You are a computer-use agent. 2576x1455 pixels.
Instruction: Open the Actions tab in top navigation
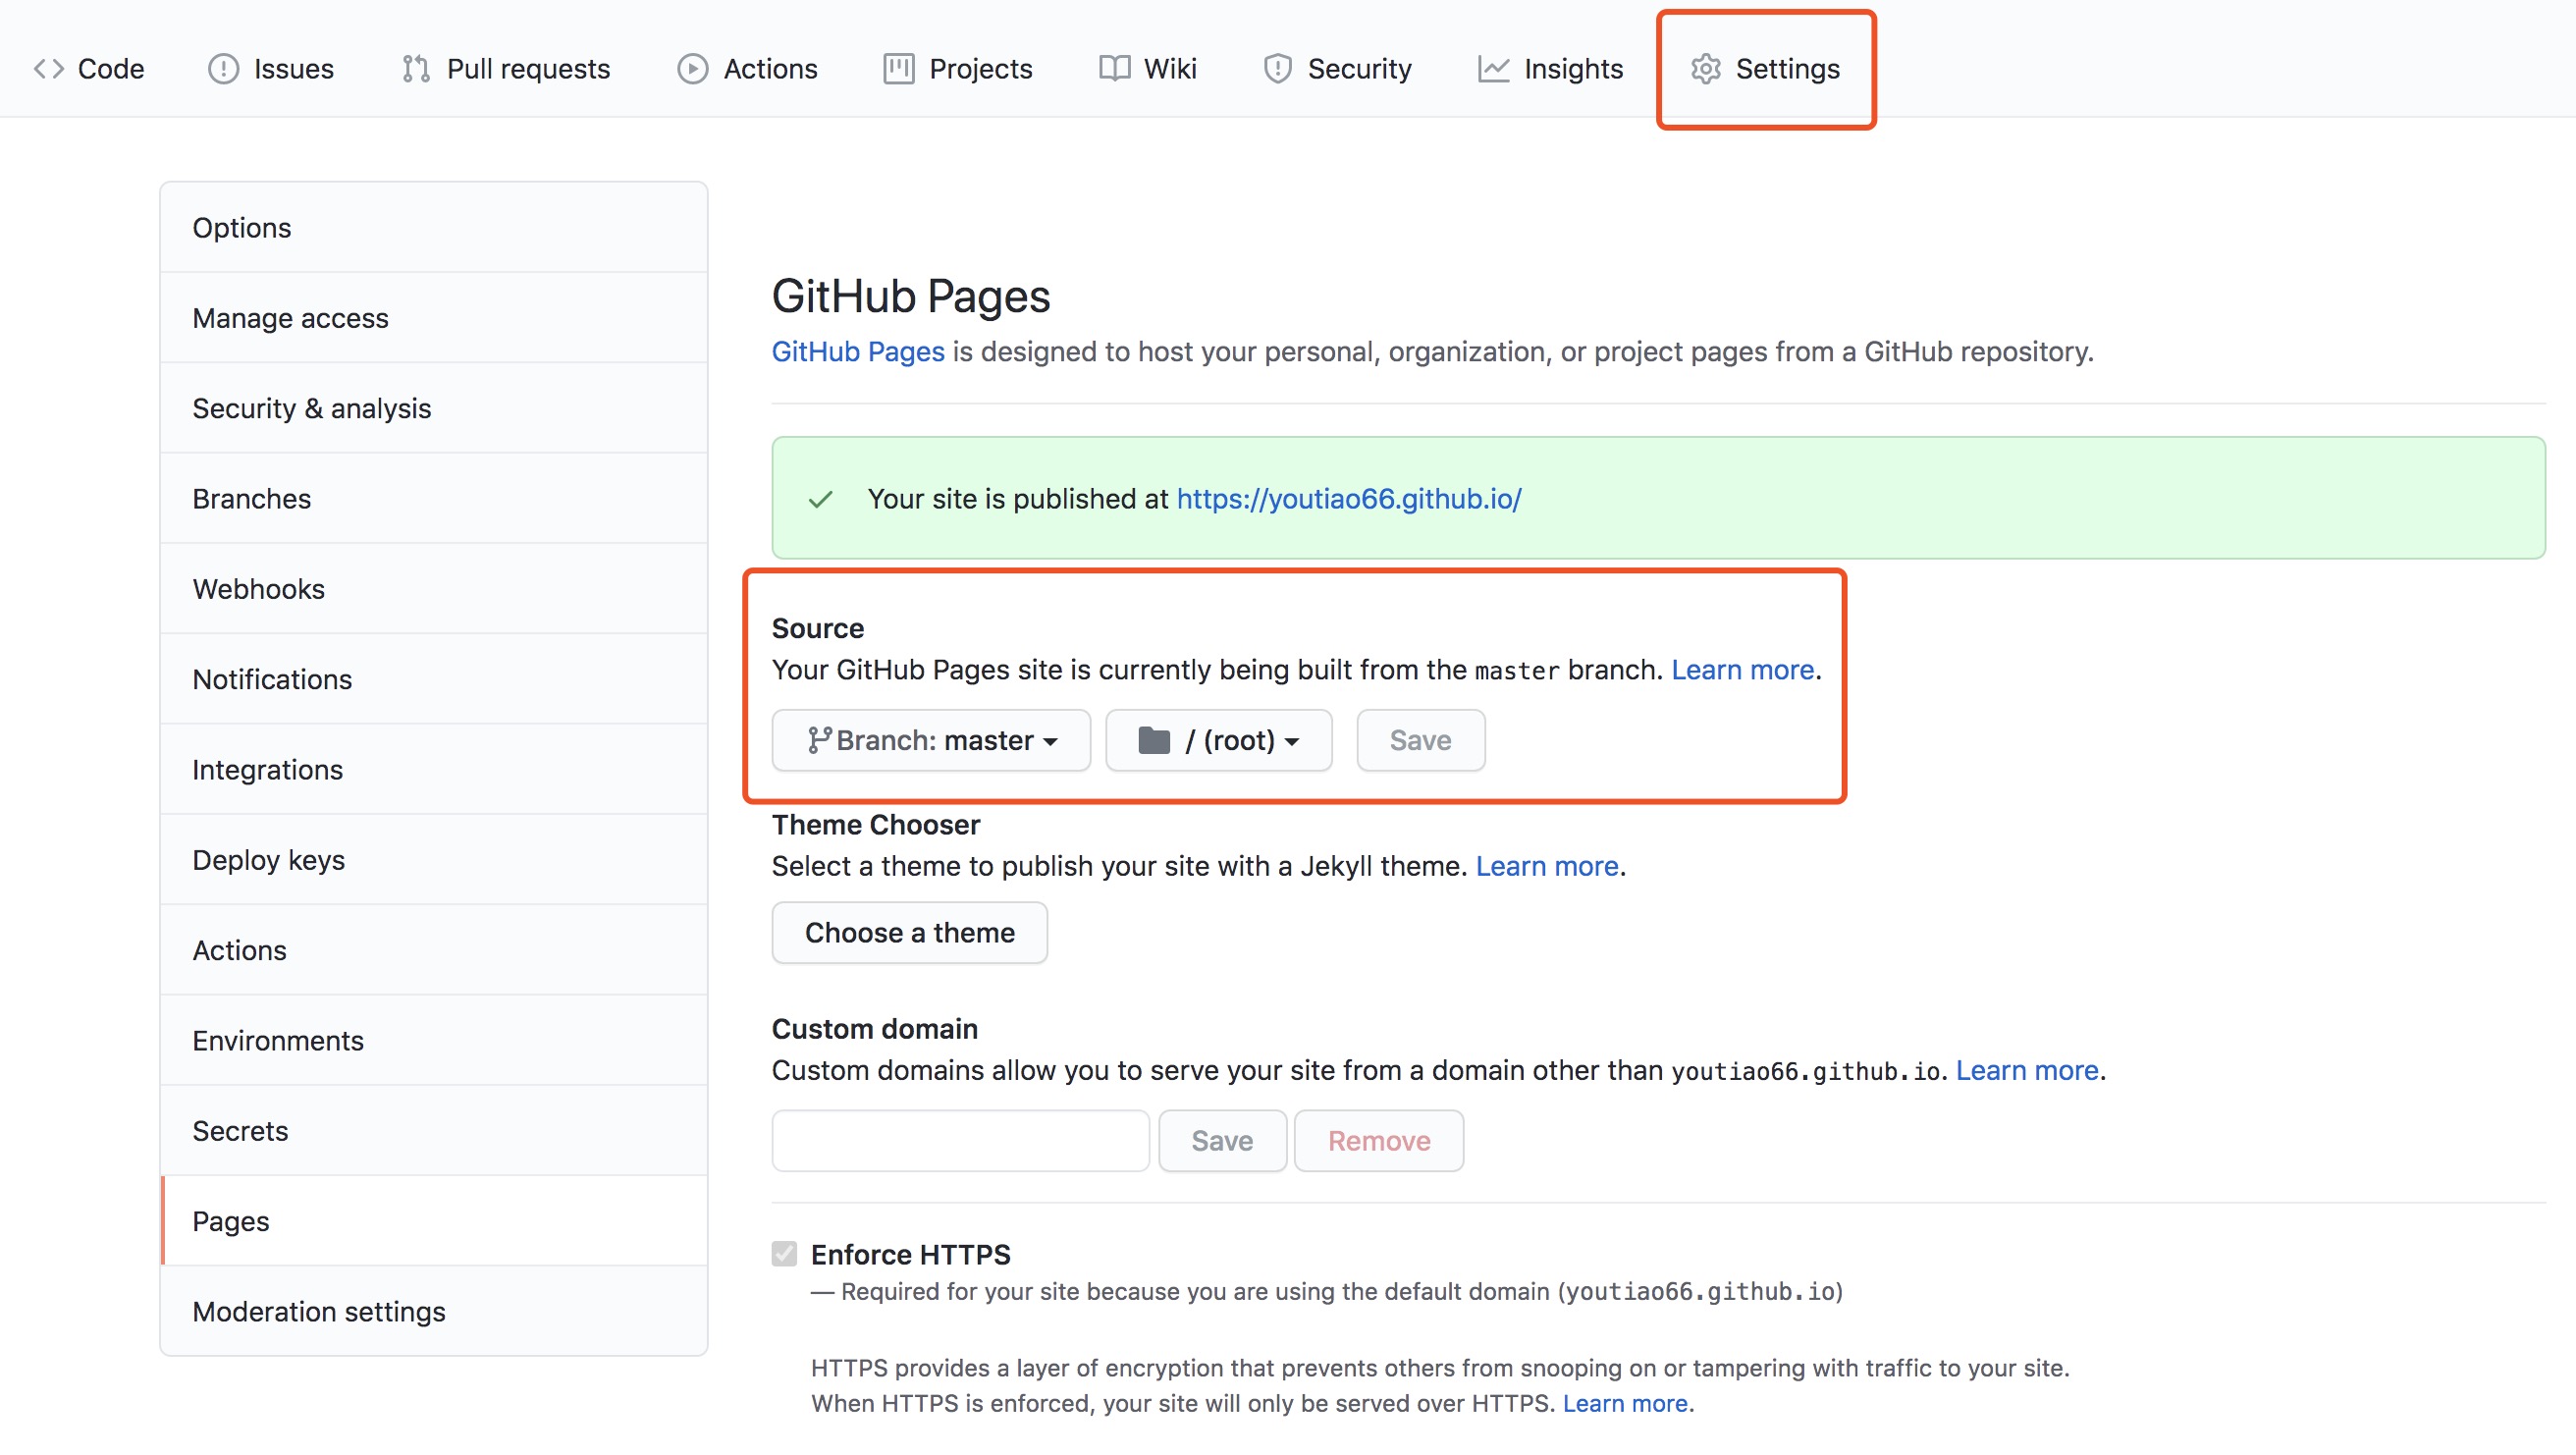click(x=748, y=69)
